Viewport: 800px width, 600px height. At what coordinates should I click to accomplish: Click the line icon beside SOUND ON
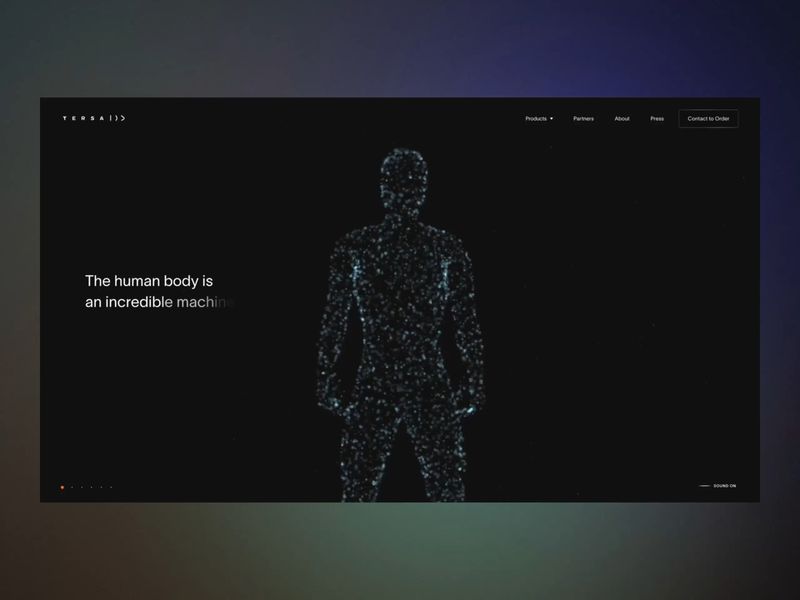(x=704, y=486)
